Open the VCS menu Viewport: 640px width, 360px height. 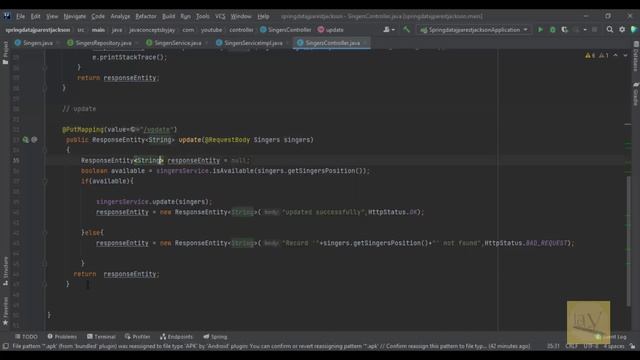point(220,16)
